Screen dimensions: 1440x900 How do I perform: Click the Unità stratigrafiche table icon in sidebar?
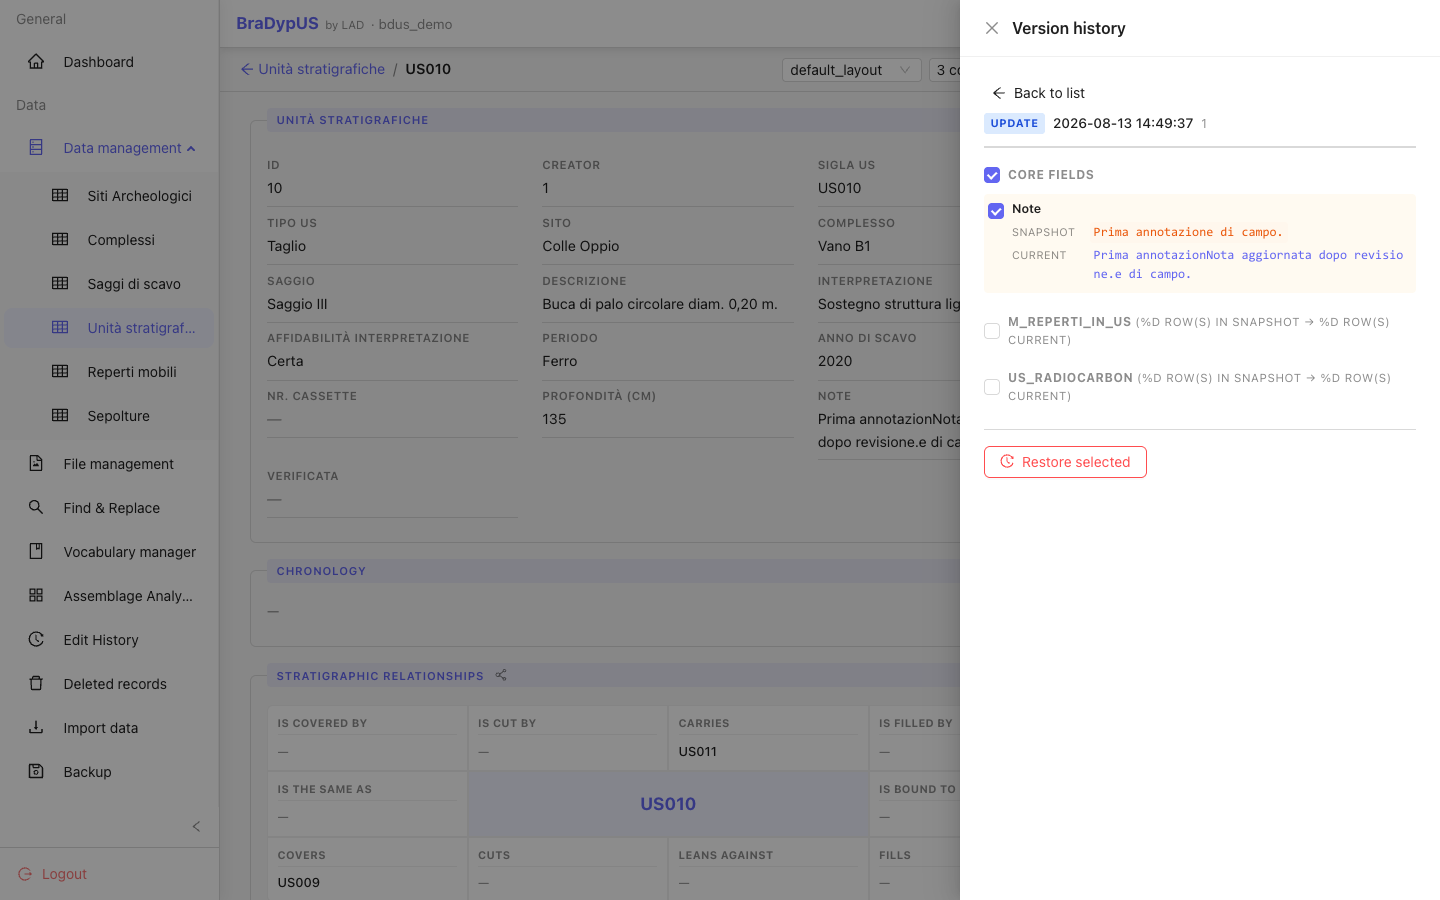coord(60,328)
